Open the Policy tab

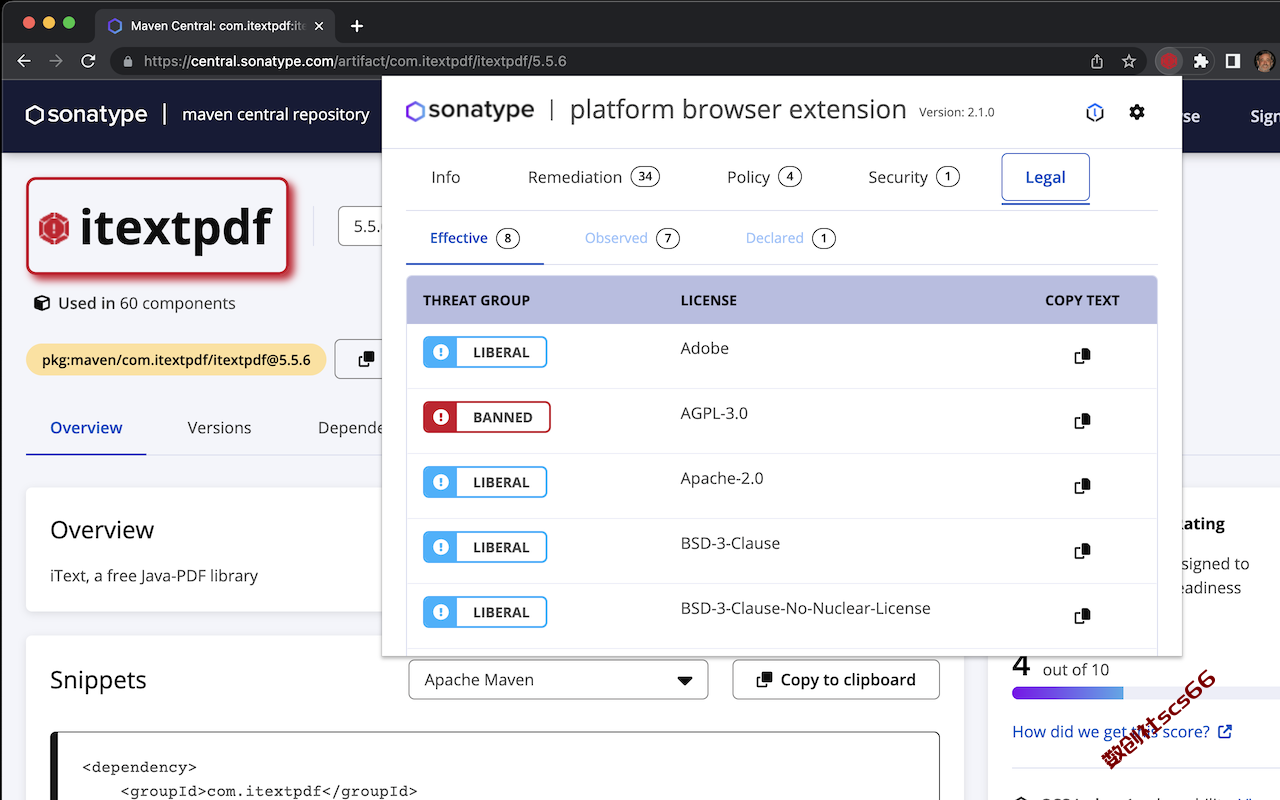(x=764, y=177)
